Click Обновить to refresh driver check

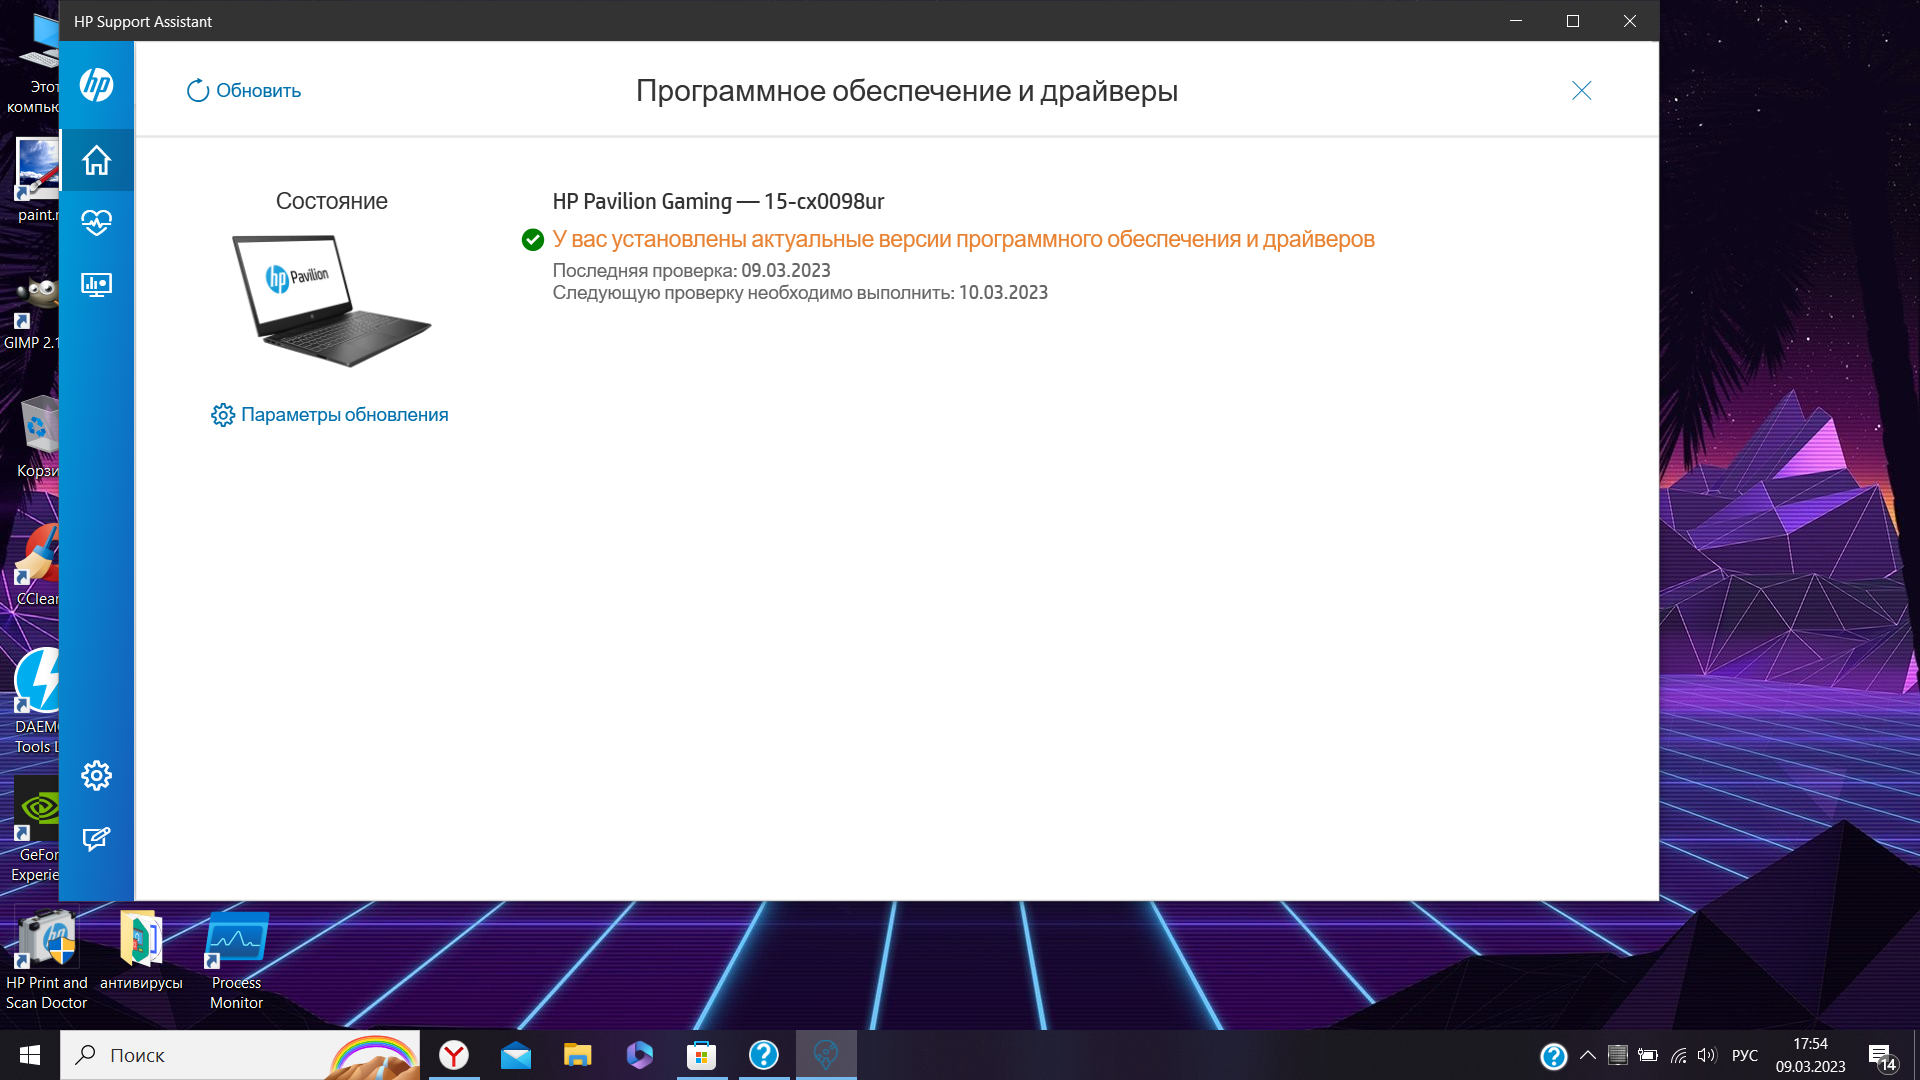point(243,90)
